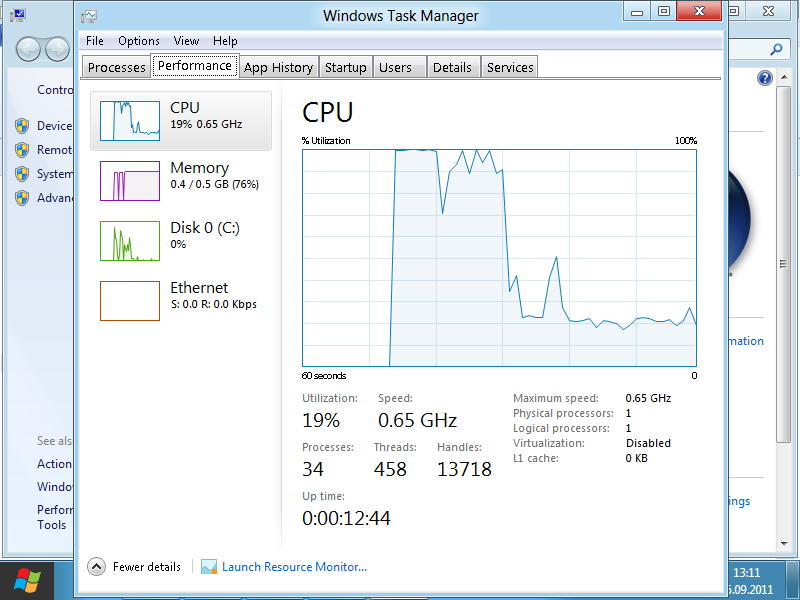Click the Resource Monitor icon
Image resolution: width=800 pixels, height=600 pixels.
click(x=209, y=566)
